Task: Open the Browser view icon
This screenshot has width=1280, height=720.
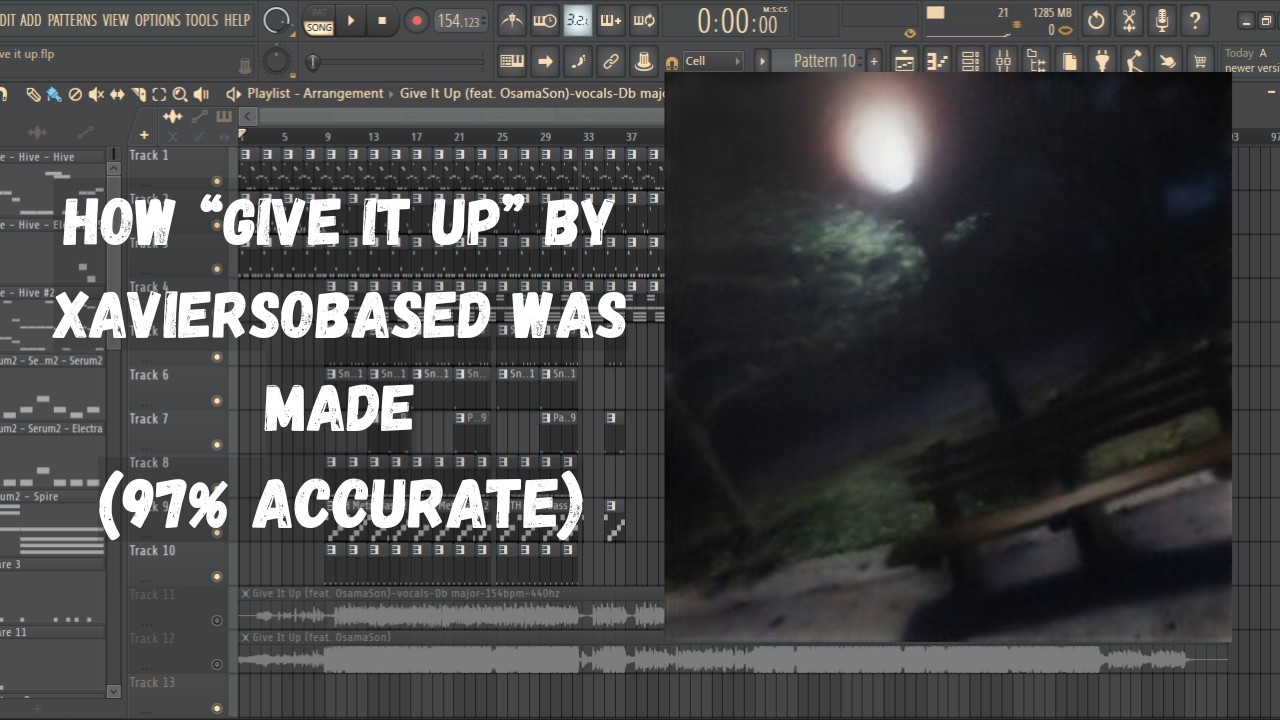Action: click(1036, 61)
